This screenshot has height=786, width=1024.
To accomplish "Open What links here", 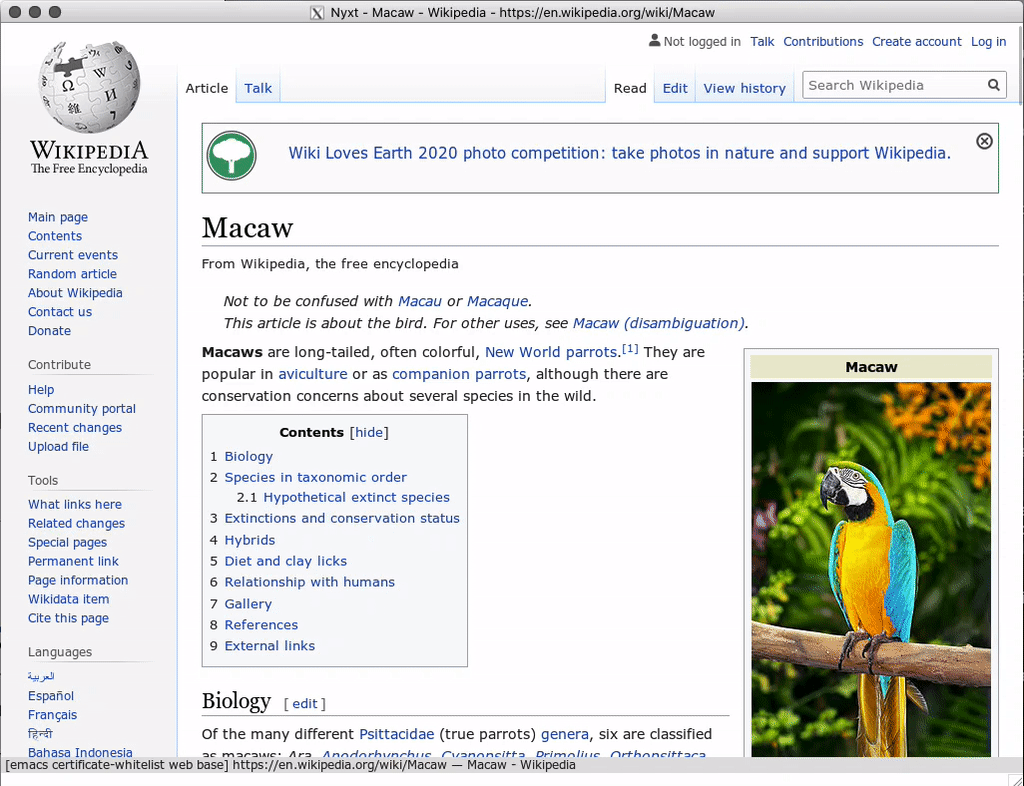I will [74, 505].
